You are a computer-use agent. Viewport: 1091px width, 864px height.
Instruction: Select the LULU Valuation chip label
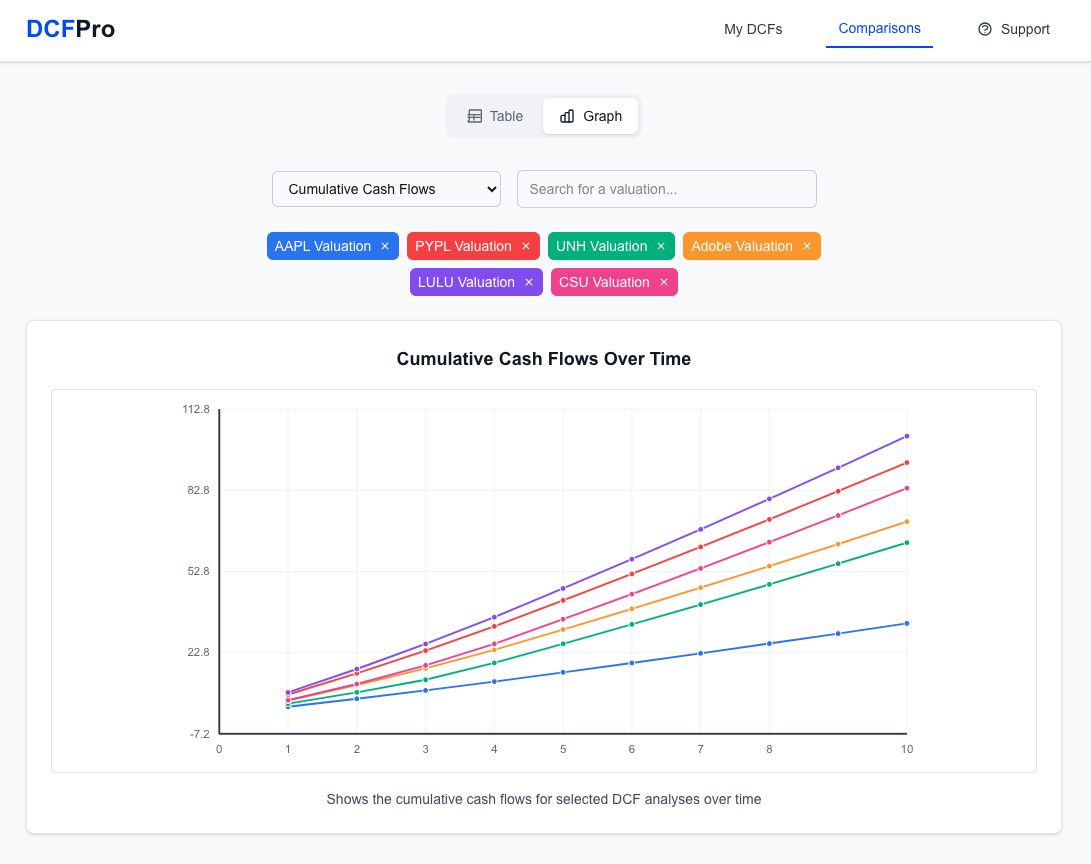pos(466,282)
